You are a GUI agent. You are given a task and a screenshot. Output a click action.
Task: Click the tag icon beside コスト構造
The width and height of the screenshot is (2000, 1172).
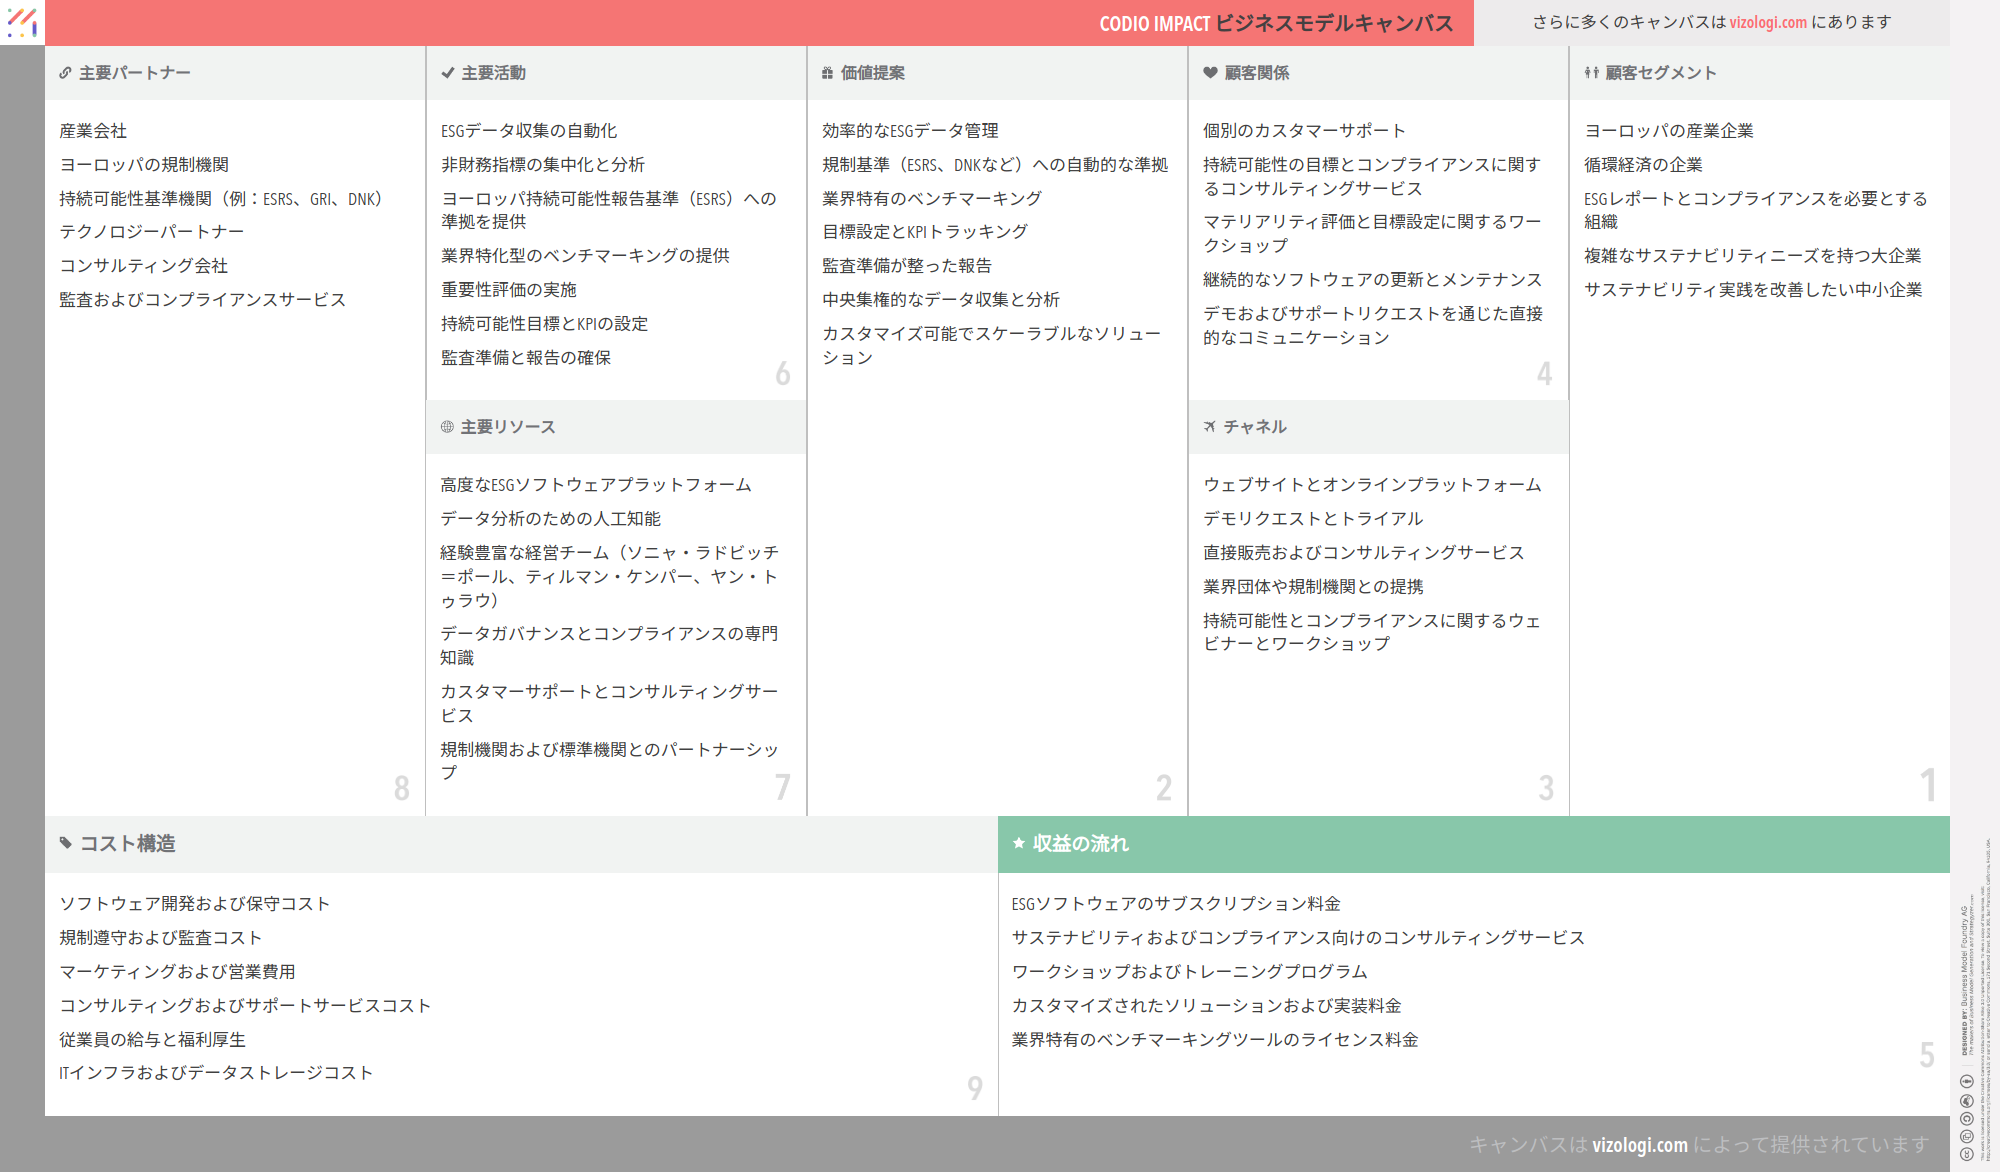pyautogui.click(x=66, y=843)
